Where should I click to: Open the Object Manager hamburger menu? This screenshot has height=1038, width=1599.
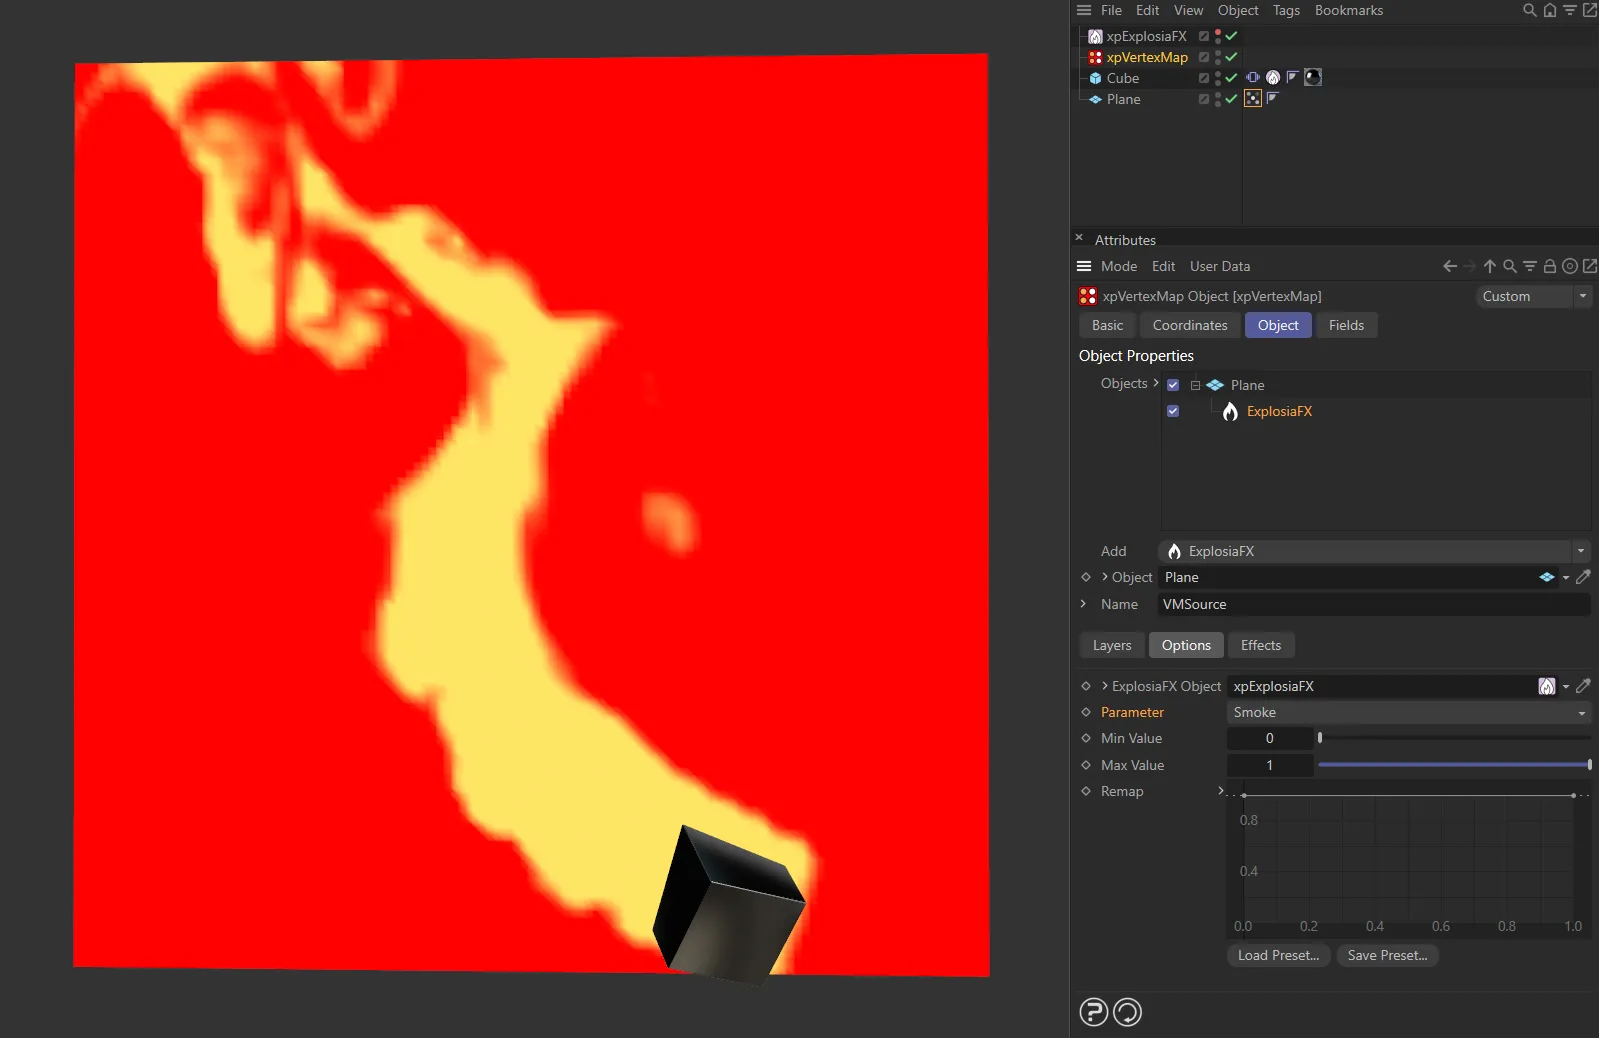[x=1084, y=10]
